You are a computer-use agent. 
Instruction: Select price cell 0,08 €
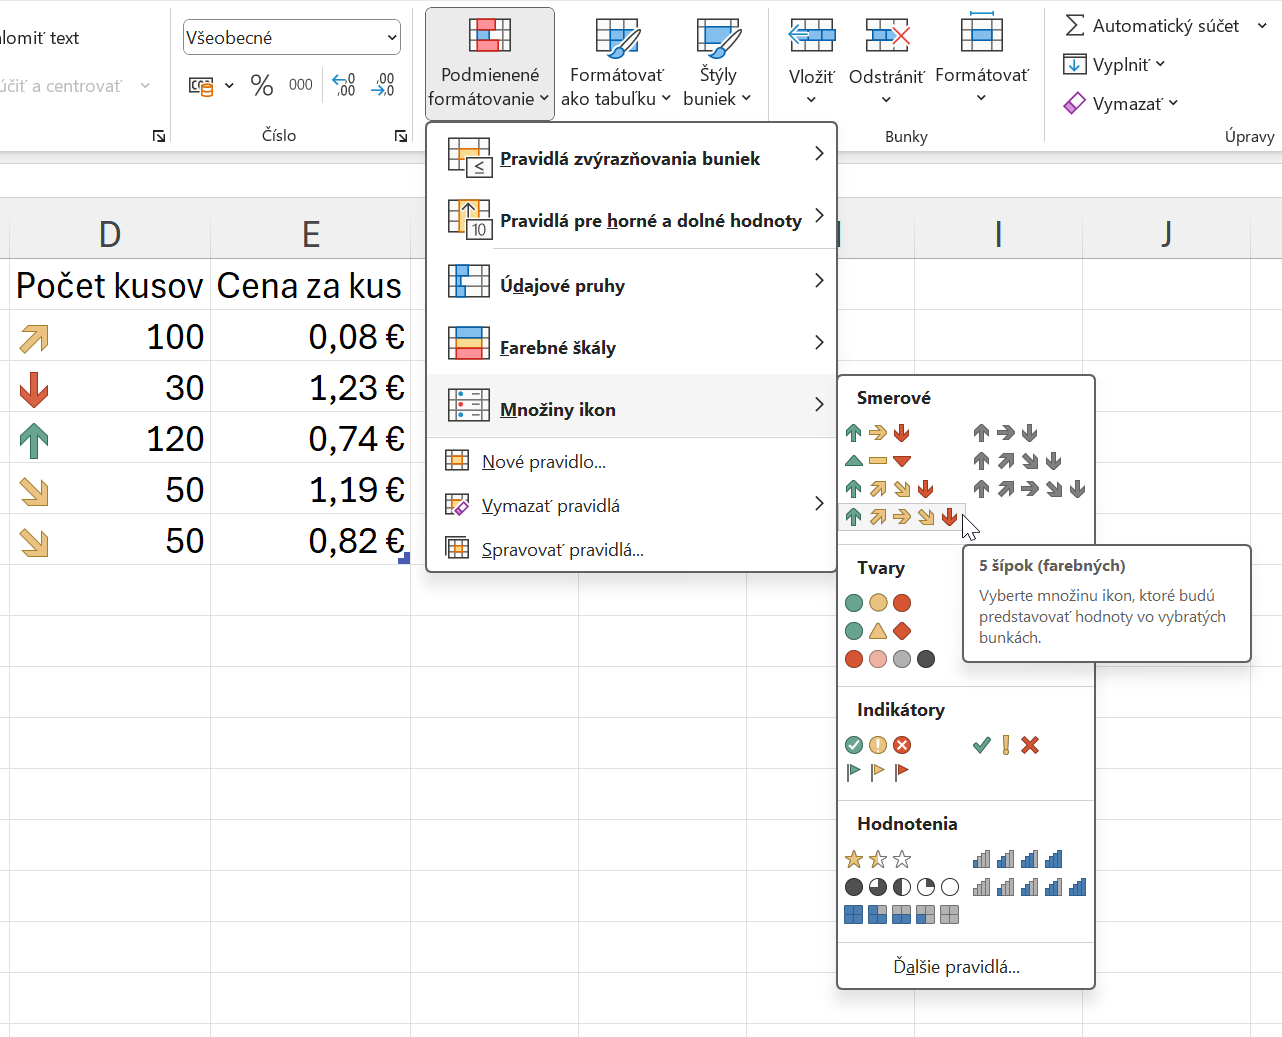coord(310,336)
